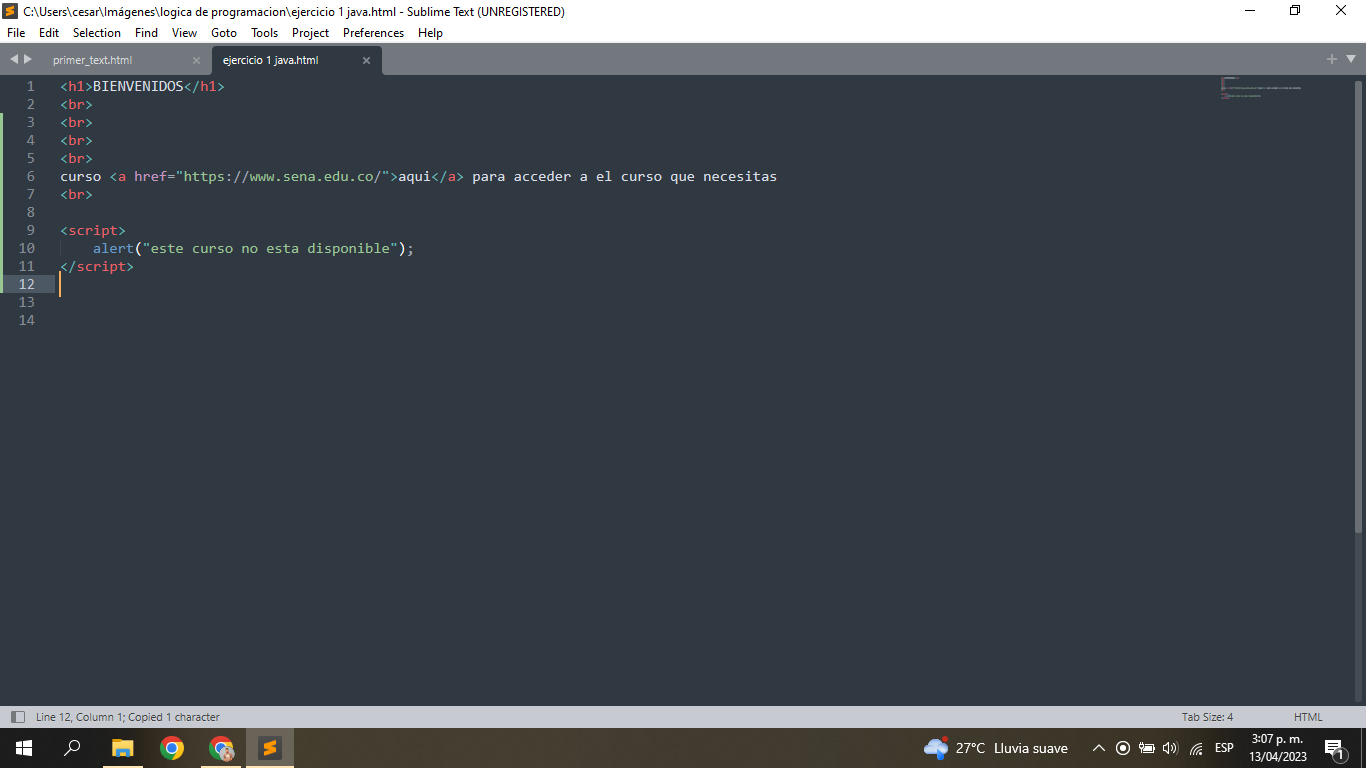Go to previous tab with left arrow
The width and height of the screenshot is (1366, 768).
[14, 59]
